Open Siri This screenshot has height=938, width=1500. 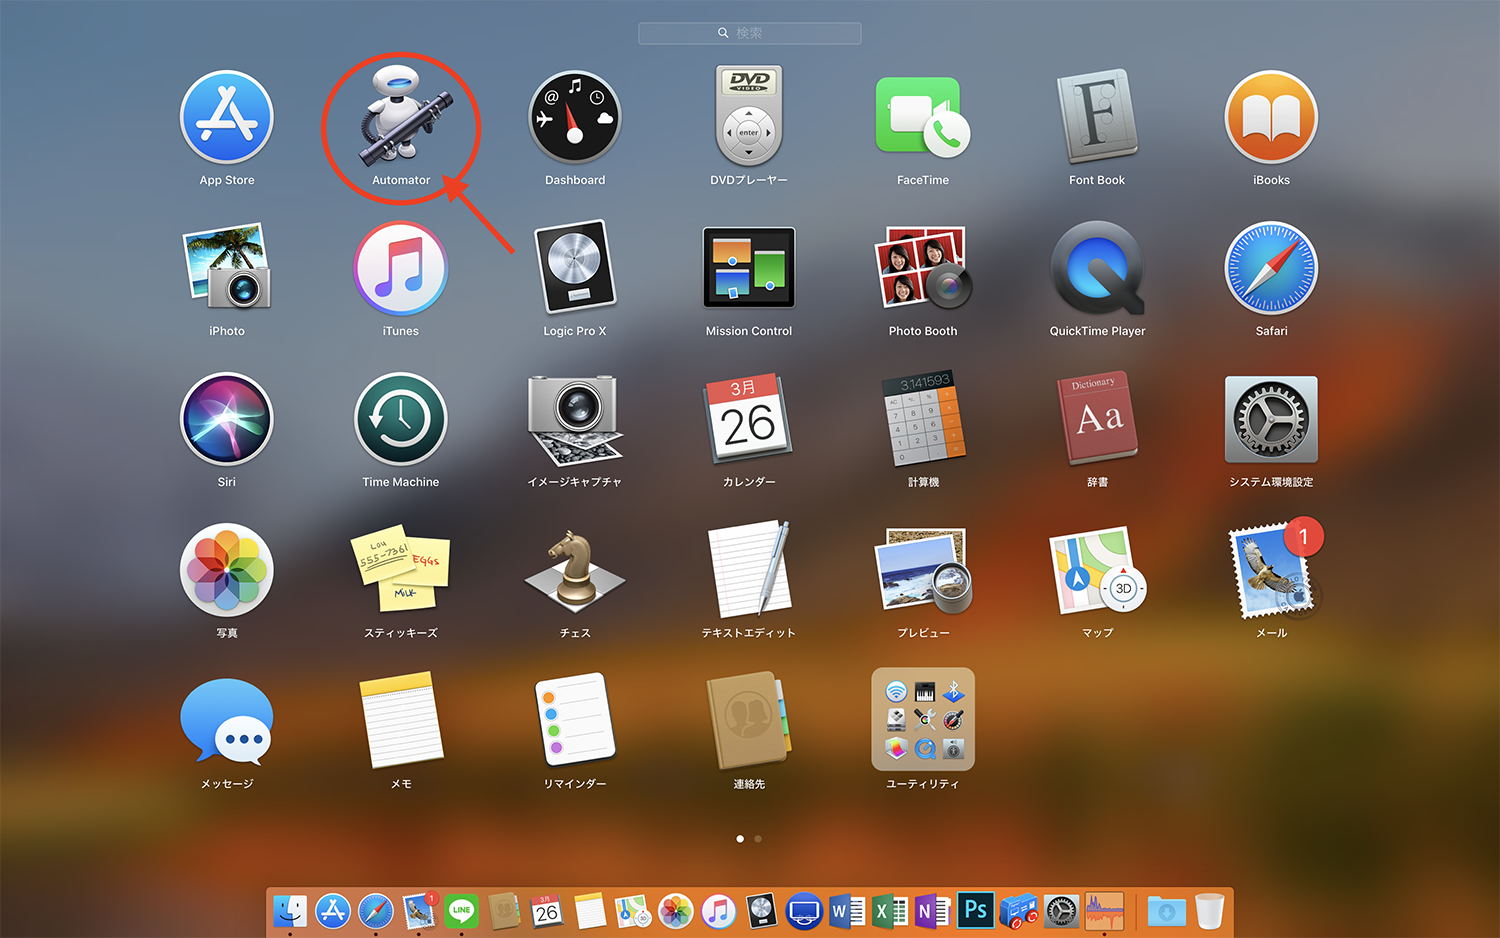(x=227, y=419)
